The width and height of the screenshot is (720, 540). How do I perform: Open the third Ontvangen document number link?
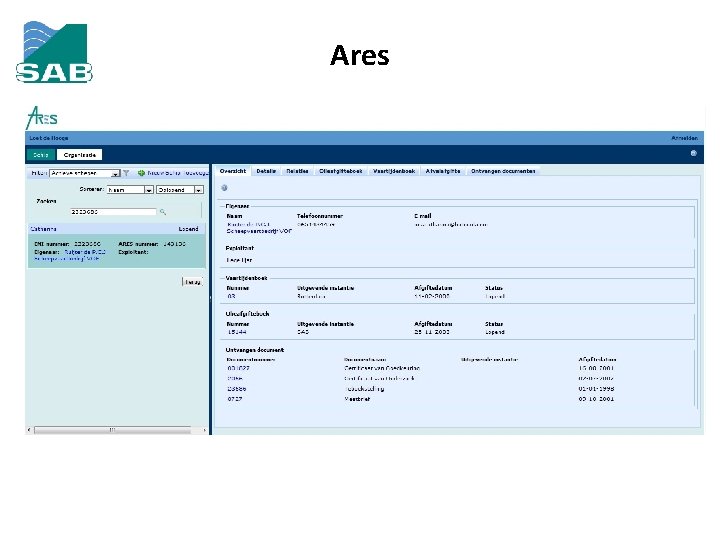(x=237, y=388)
